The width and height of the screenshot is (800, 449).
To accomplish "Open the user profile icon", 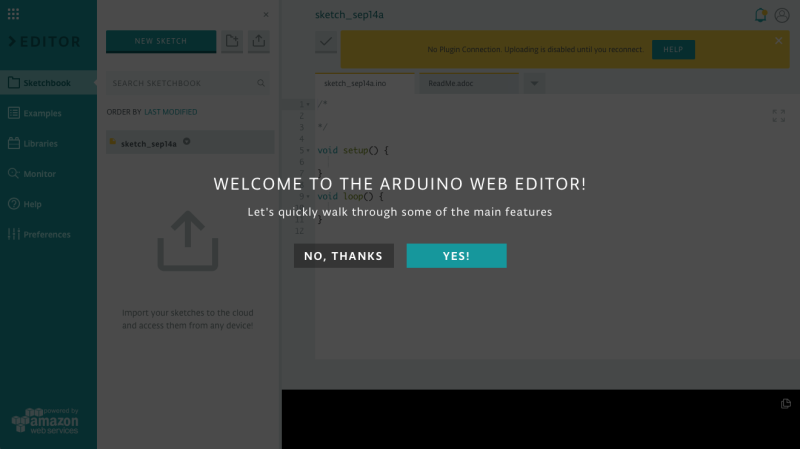I will tap(782, 15).
